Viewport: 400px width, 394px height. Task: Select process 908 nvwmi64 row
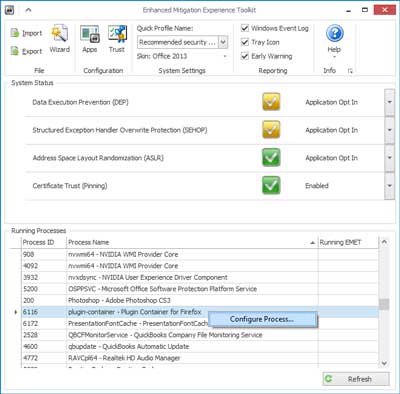pyautogui.click(x=200, y=254)
